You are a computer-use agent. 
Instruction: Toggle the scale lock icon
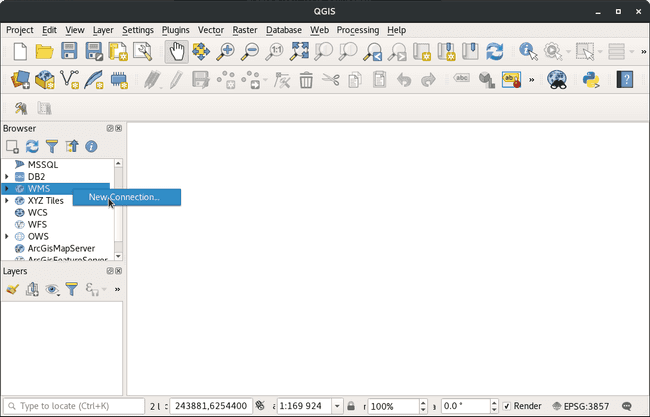pyautogui.click(x=351, y=406)
